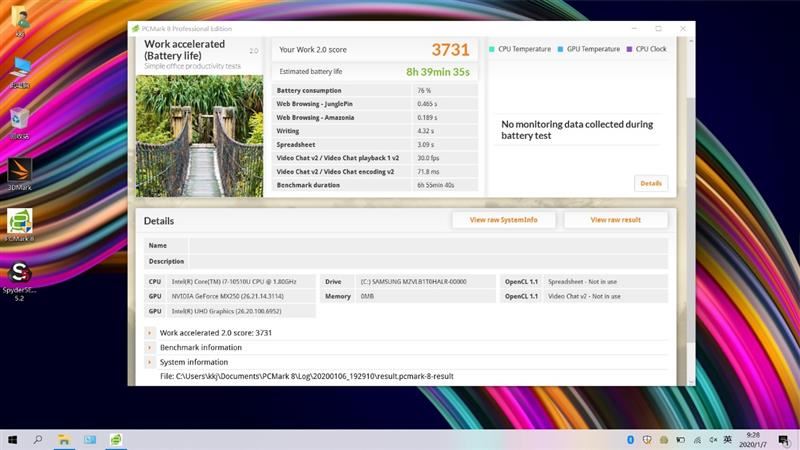Launch the 3DMark desktop shortcut
The width and height of the screenshot is (800, 450).
pos(19,174)
